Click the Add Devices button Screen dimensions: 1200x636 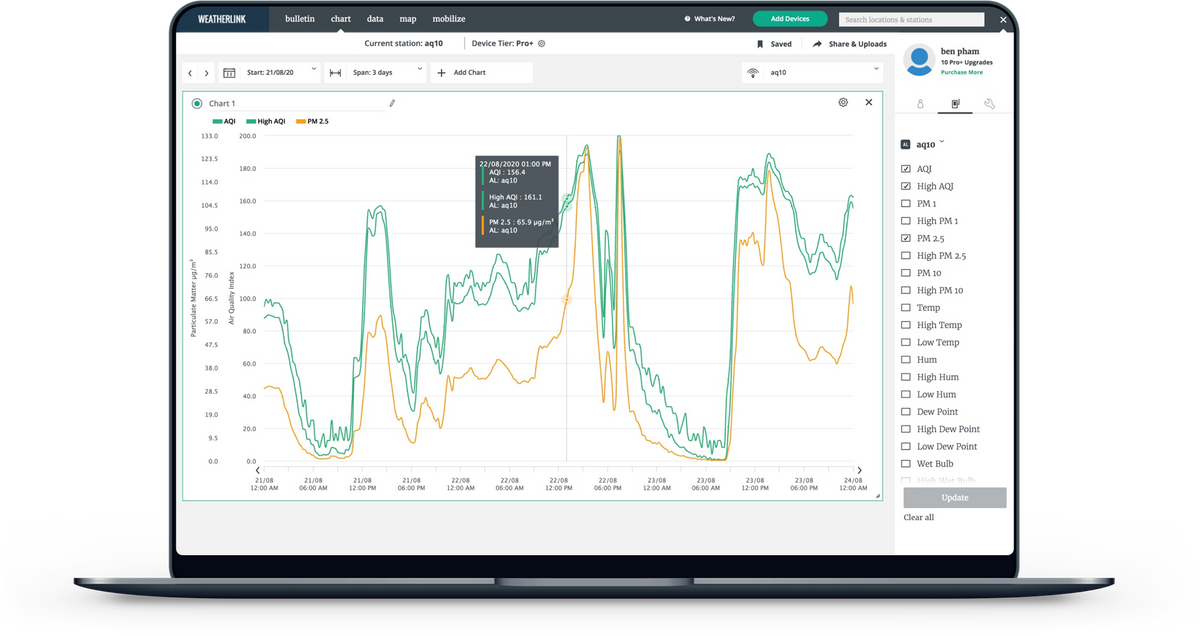coord(790,19)
